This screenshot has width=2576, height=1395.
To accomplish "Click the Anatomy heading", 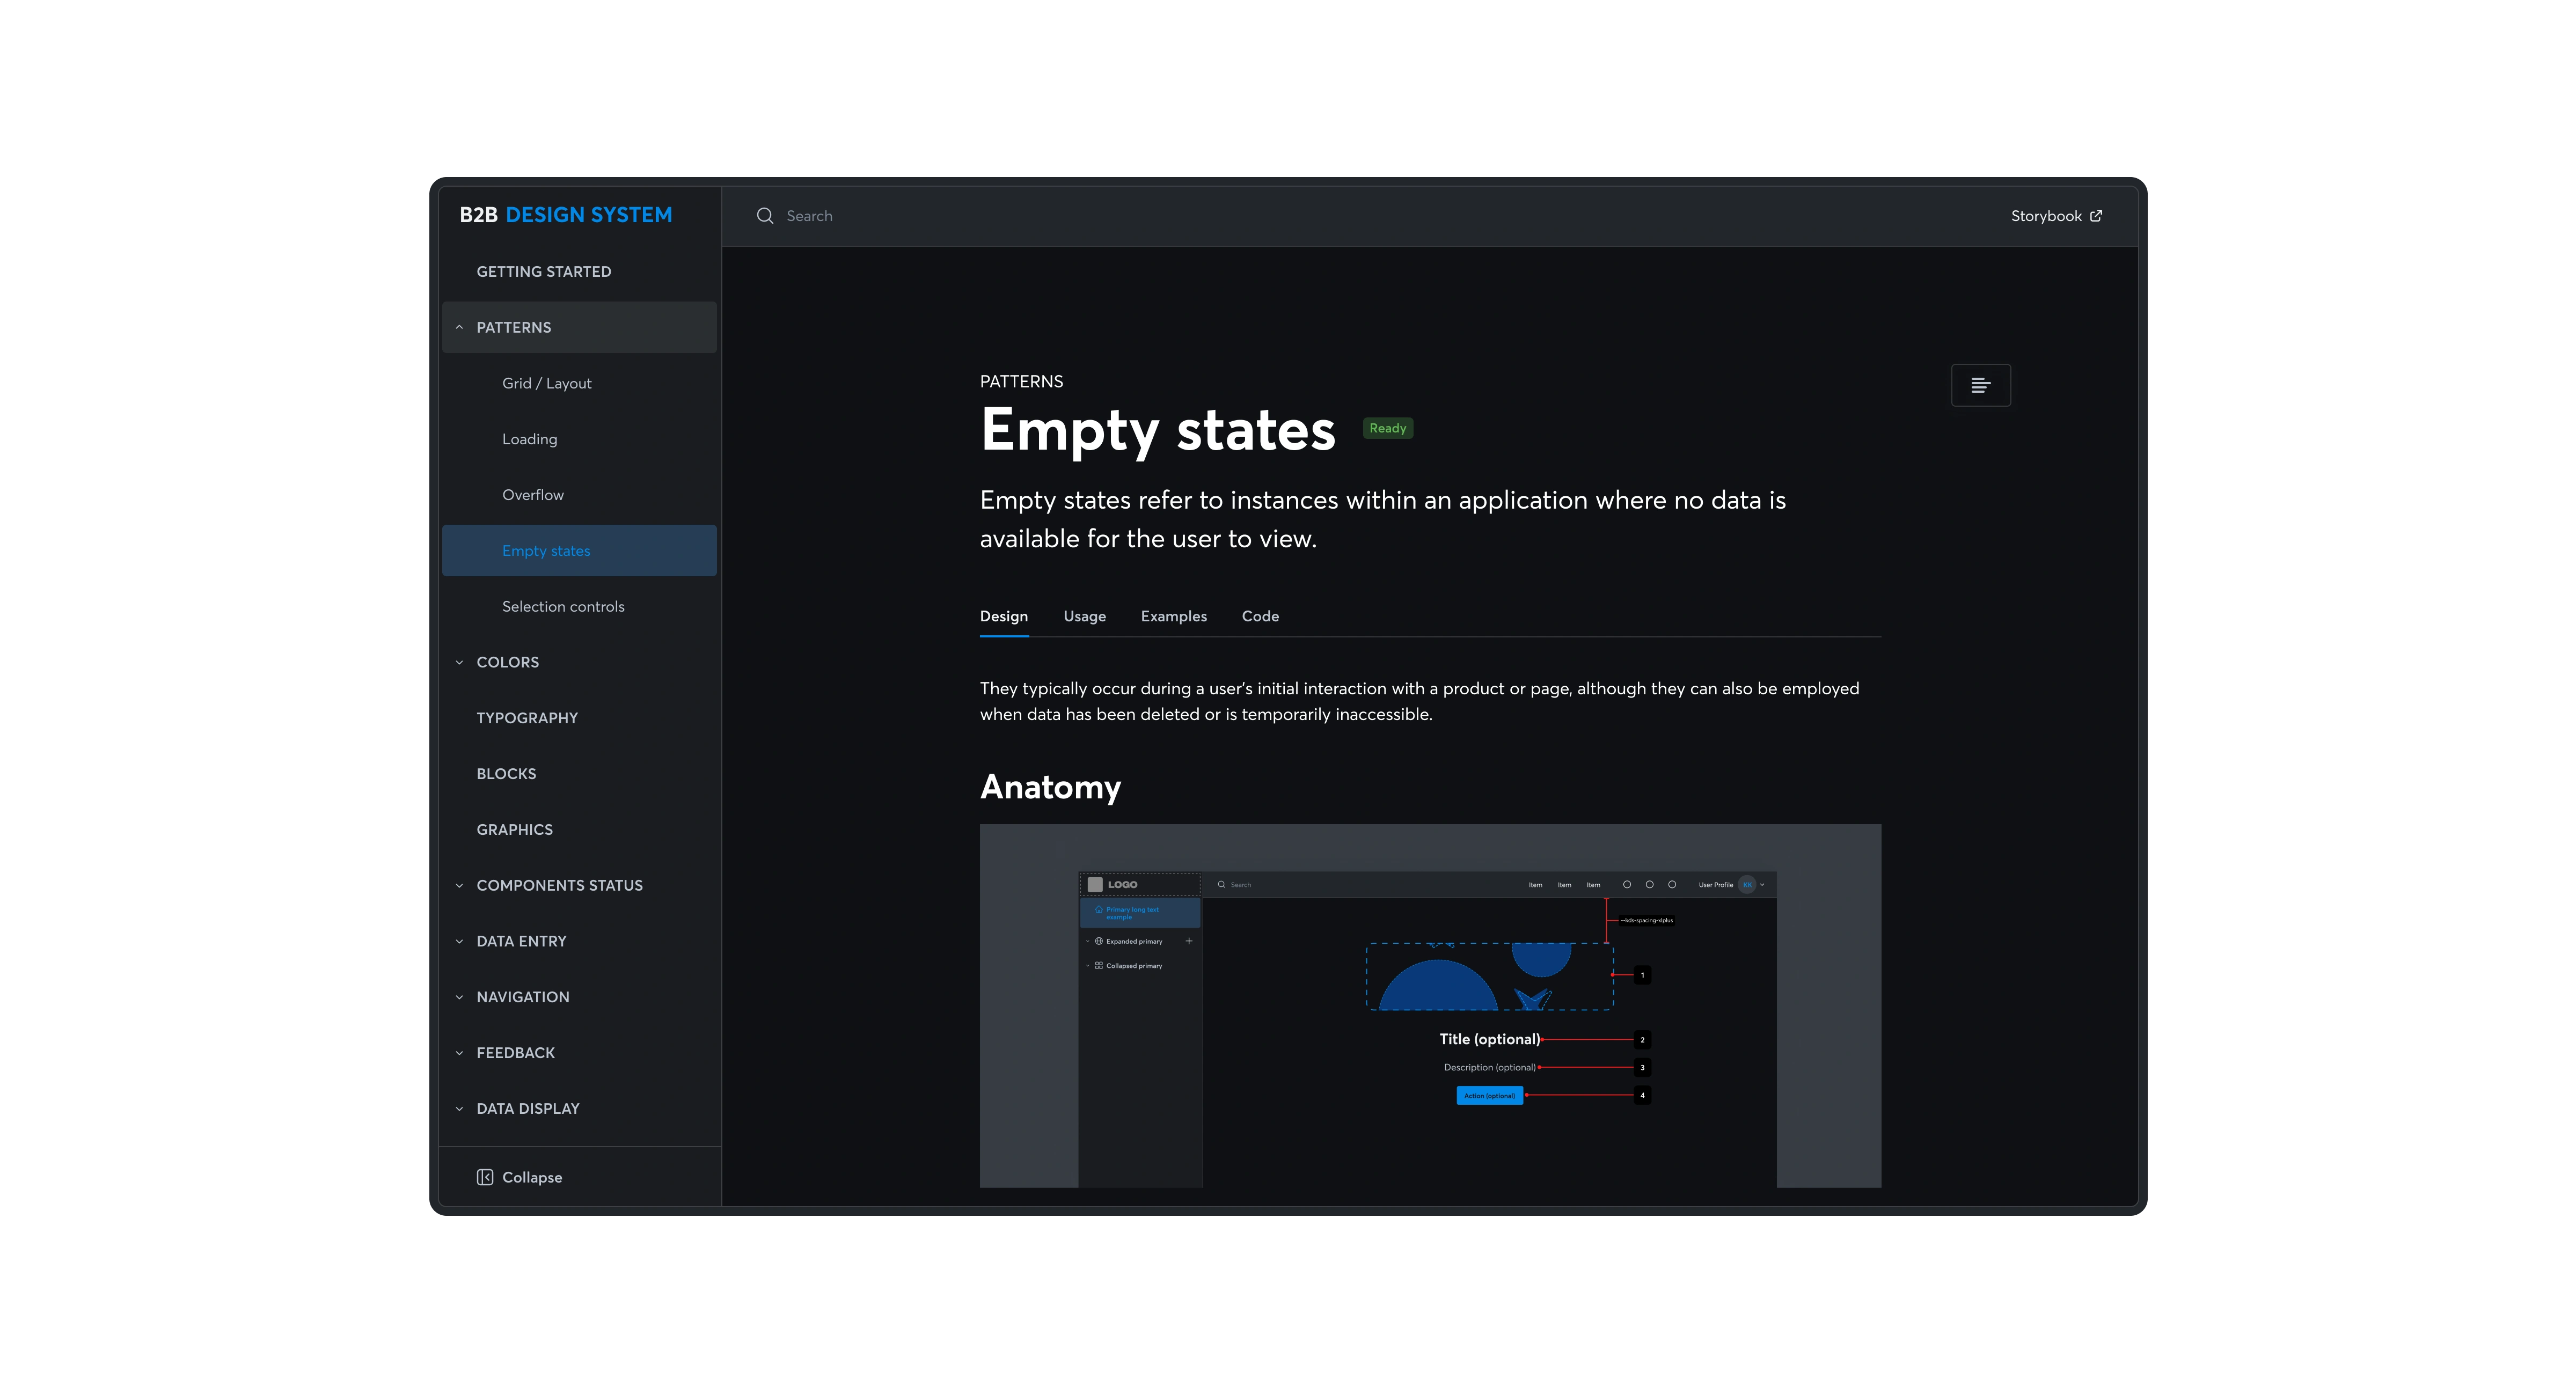I will pos(1050,787).
